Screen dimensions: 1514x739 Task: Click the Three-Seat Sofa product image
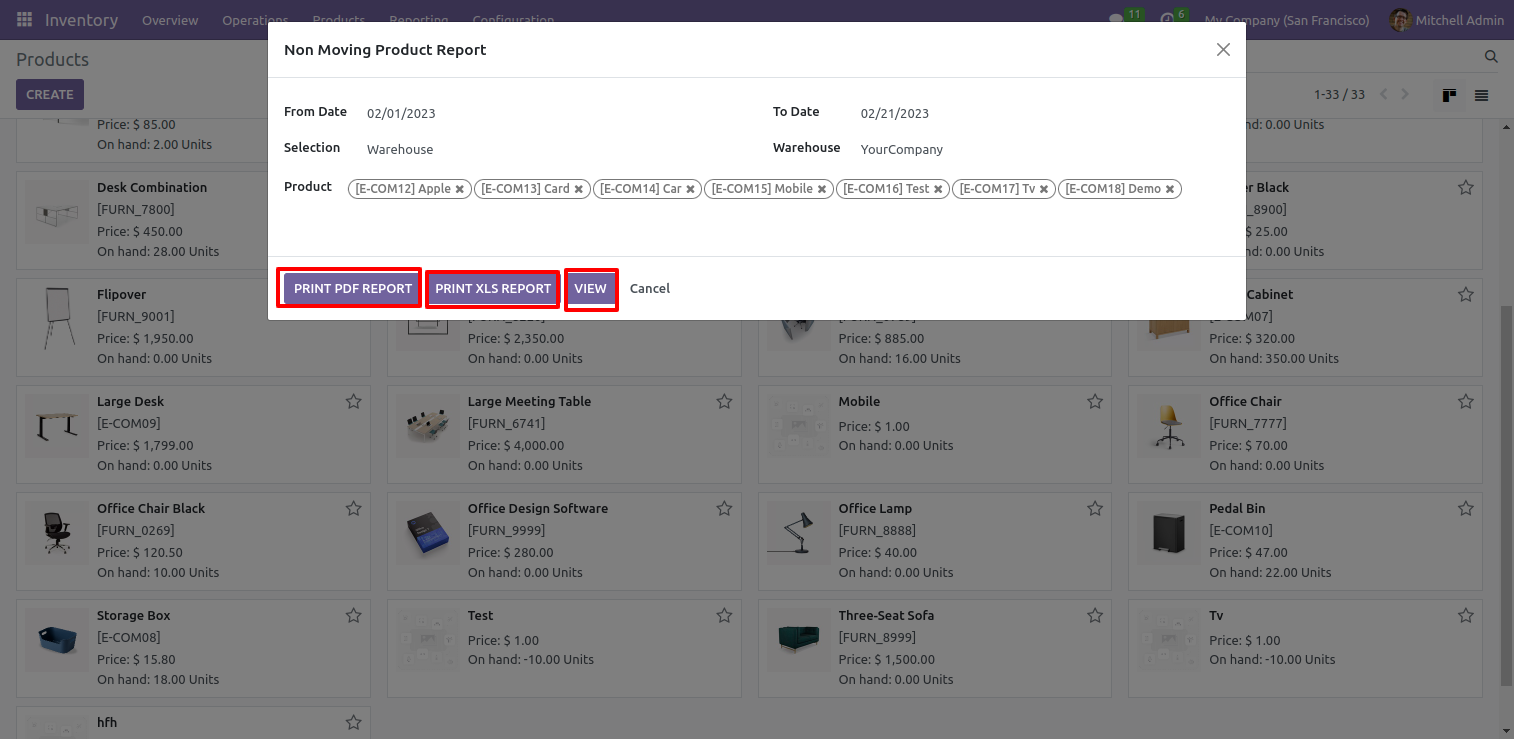(x=799, y=640)
